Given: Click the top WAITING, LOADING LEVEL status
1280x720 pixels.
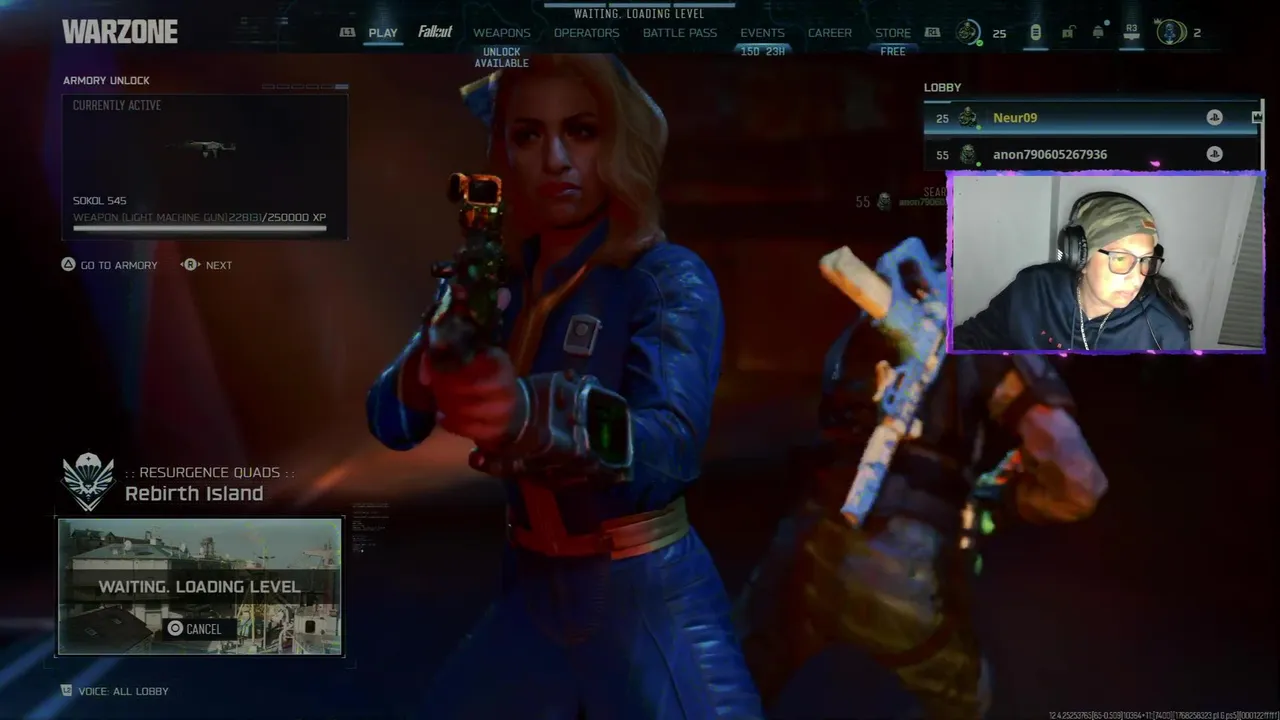Looking at the screenshot, I should click(x=639, y=14).
